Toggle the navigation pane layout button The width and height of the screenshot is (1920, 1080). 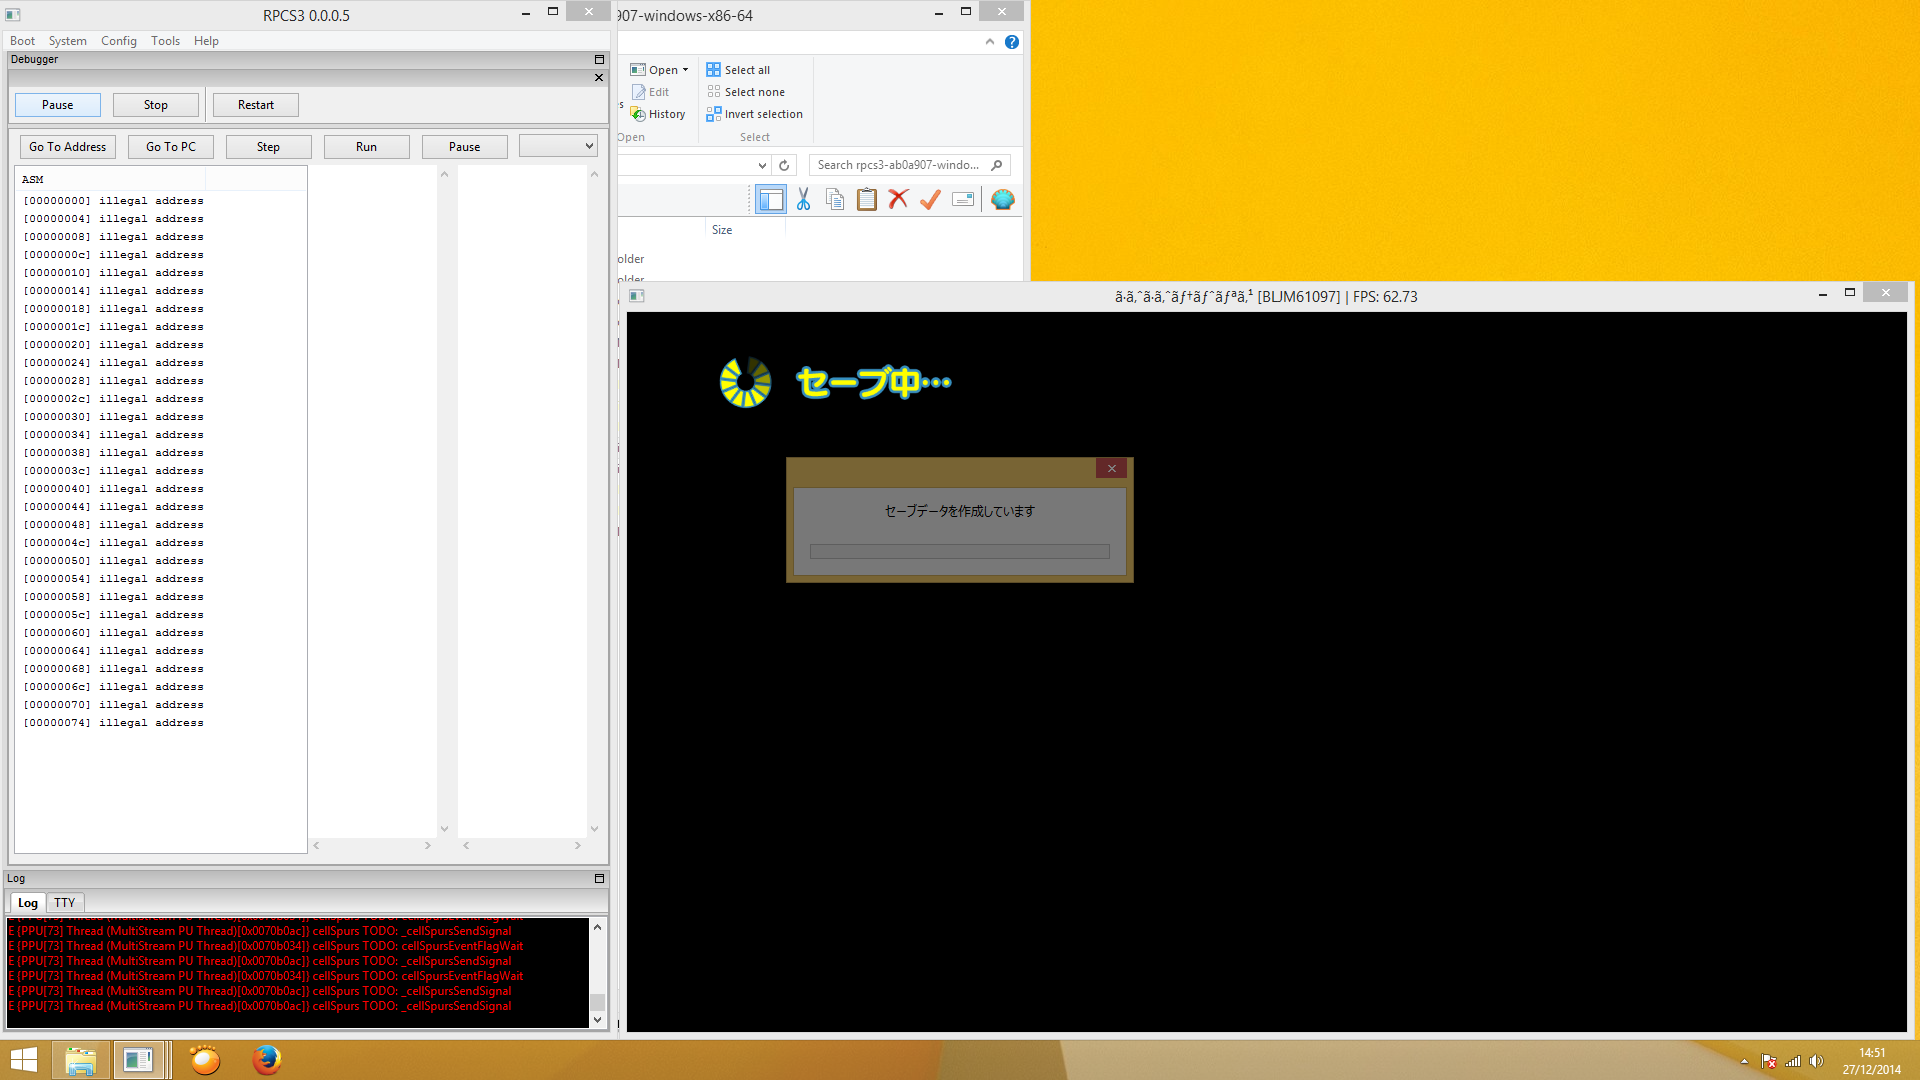(771, 200)
